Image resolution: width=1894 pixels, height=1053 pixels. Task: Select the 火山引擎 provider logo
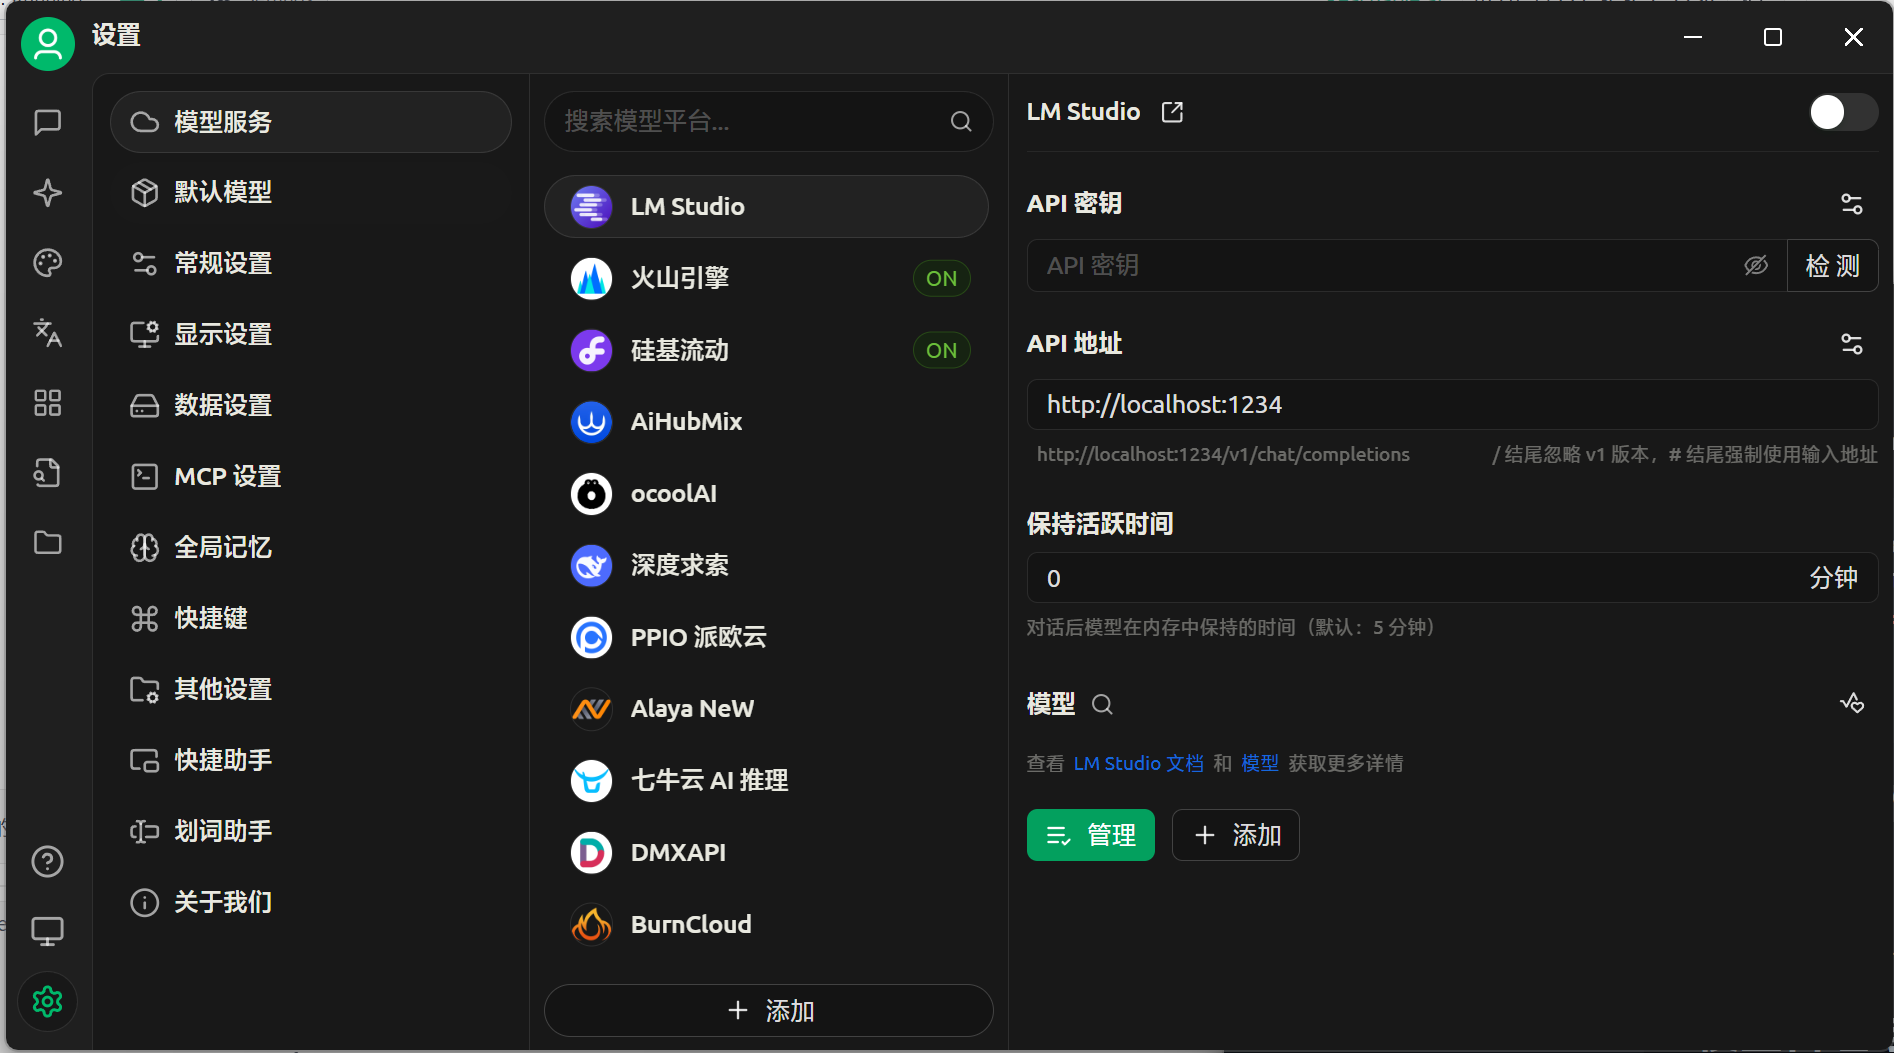591,278
